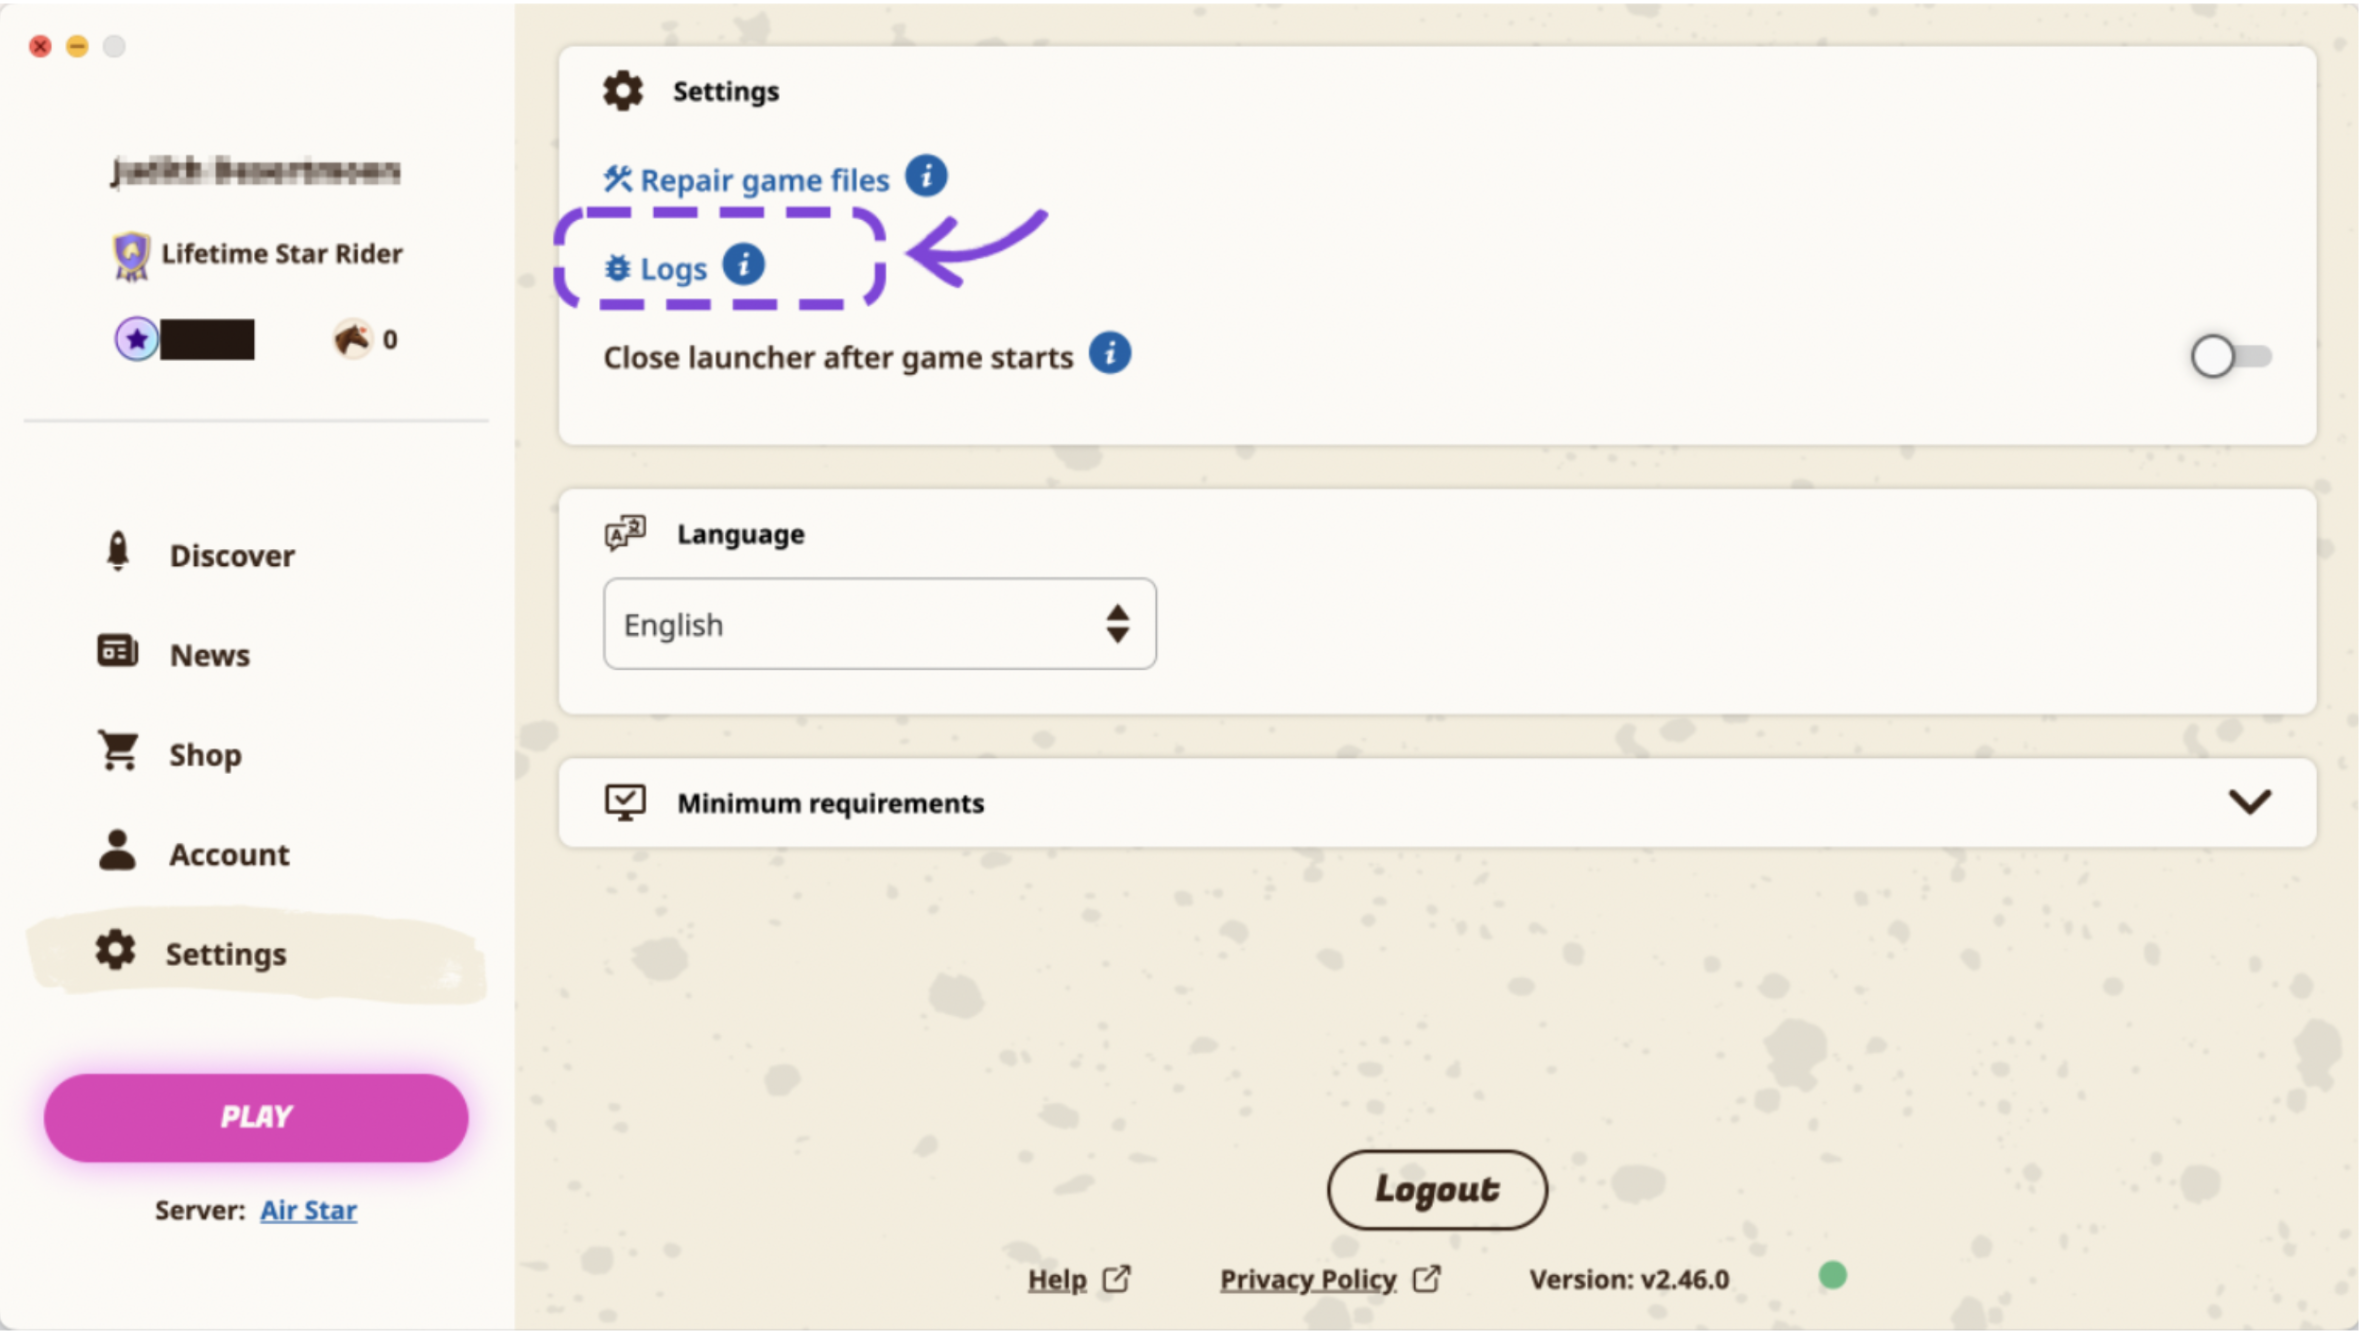Open the Account page
The width and height of the screenshot is (2360, 1334).
point(229,855)
